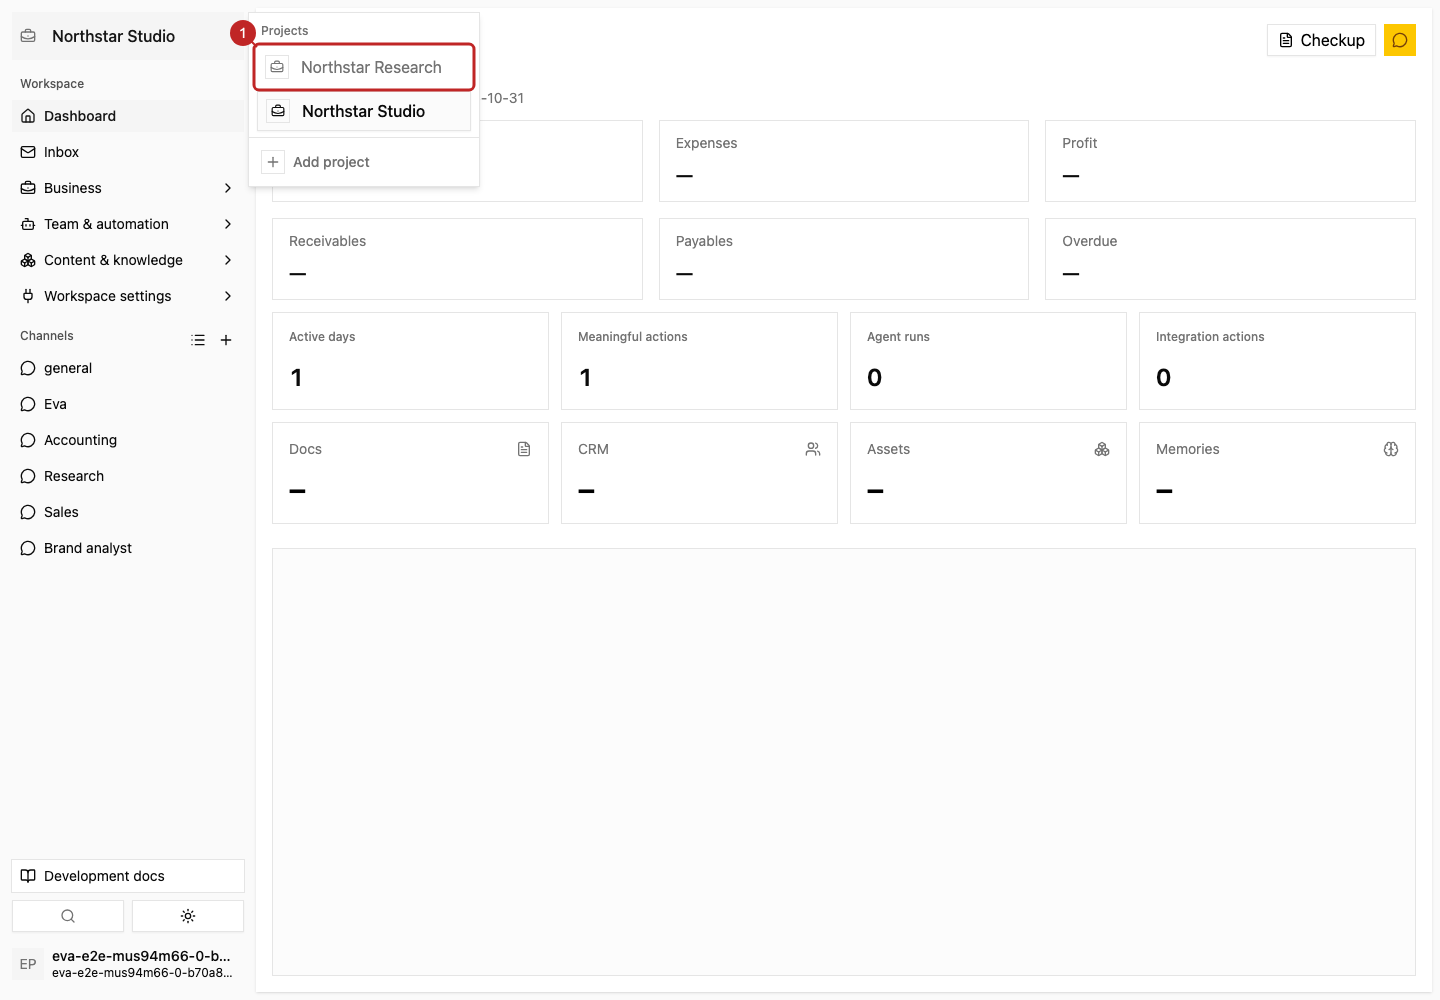Click the CRM card people icon
Screen dimensions: 1440x1000
[x=813, y=449]
